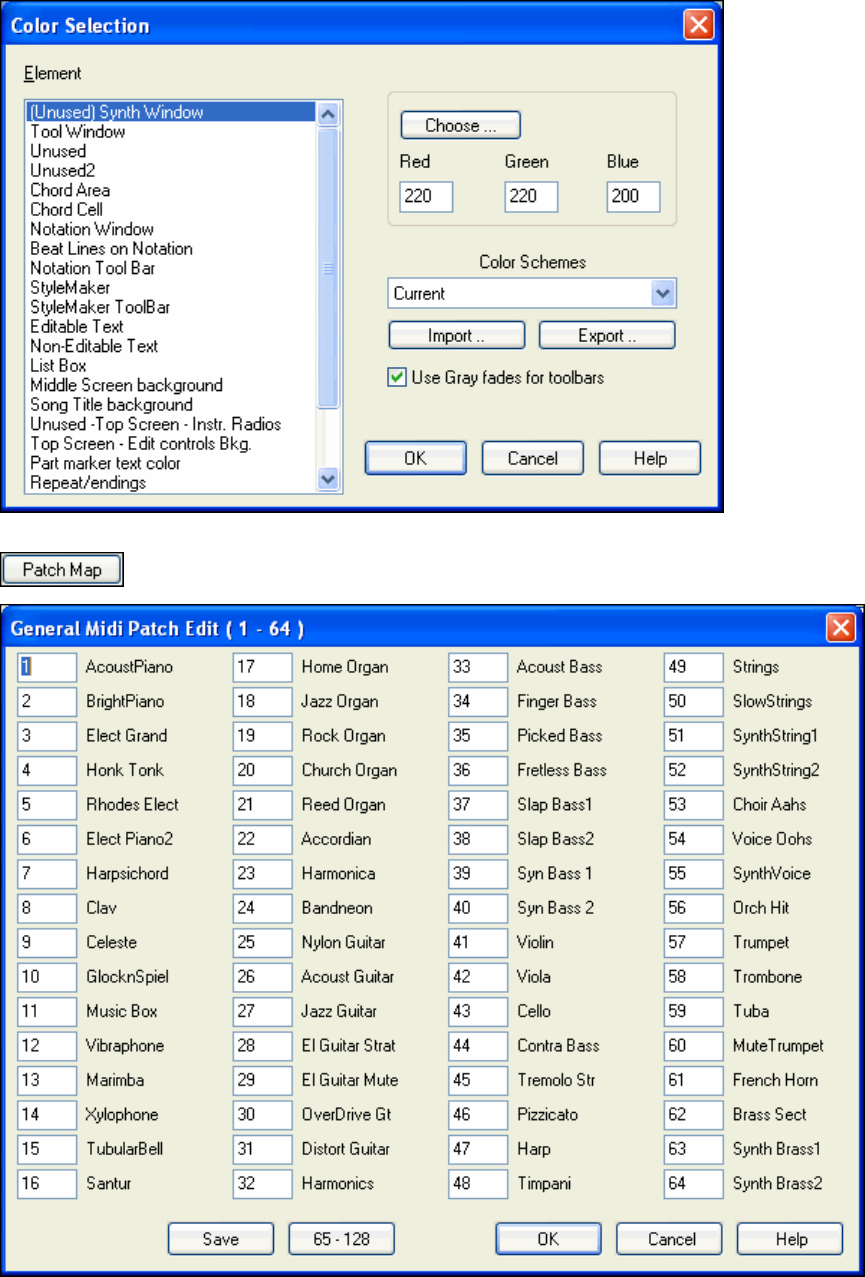This screenshot has height=1277, width=865.
Task: Select StyleMaker ToolBar element
Action: point(171,307)
